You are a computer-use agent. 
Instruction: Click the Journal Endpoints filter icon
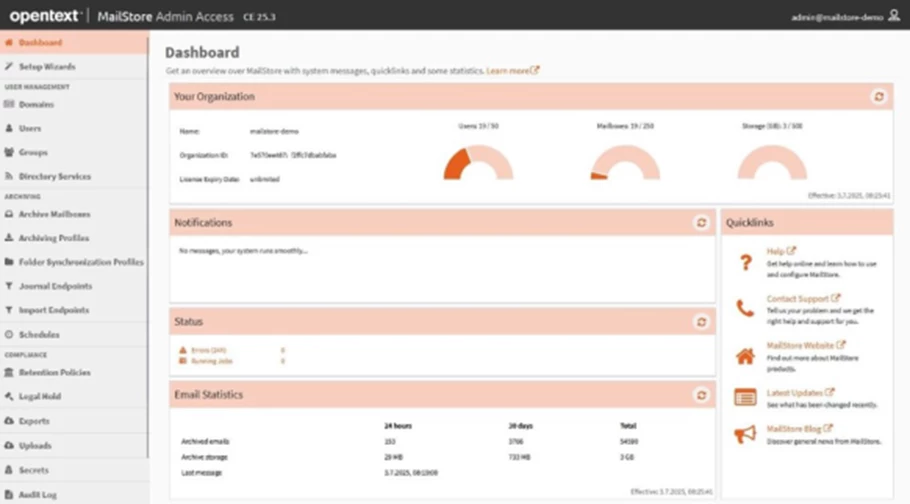pos(9,286)
